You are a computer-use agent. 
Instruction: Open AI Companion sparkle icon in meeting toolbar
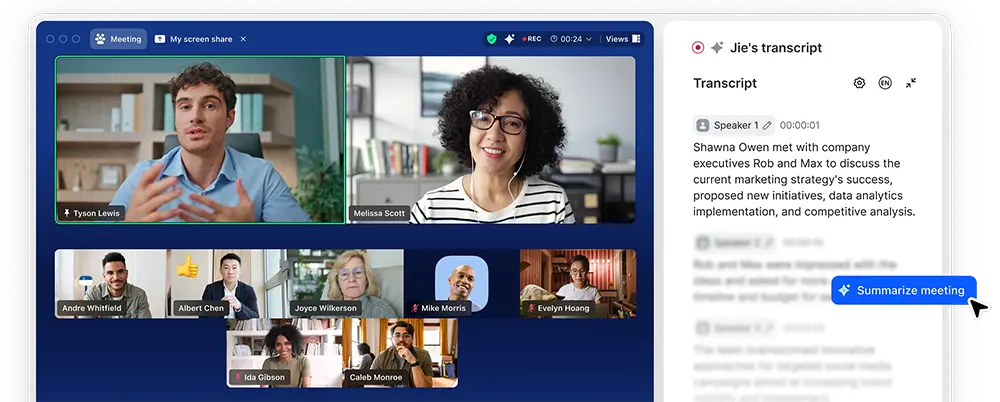click(x=509, y=39)
